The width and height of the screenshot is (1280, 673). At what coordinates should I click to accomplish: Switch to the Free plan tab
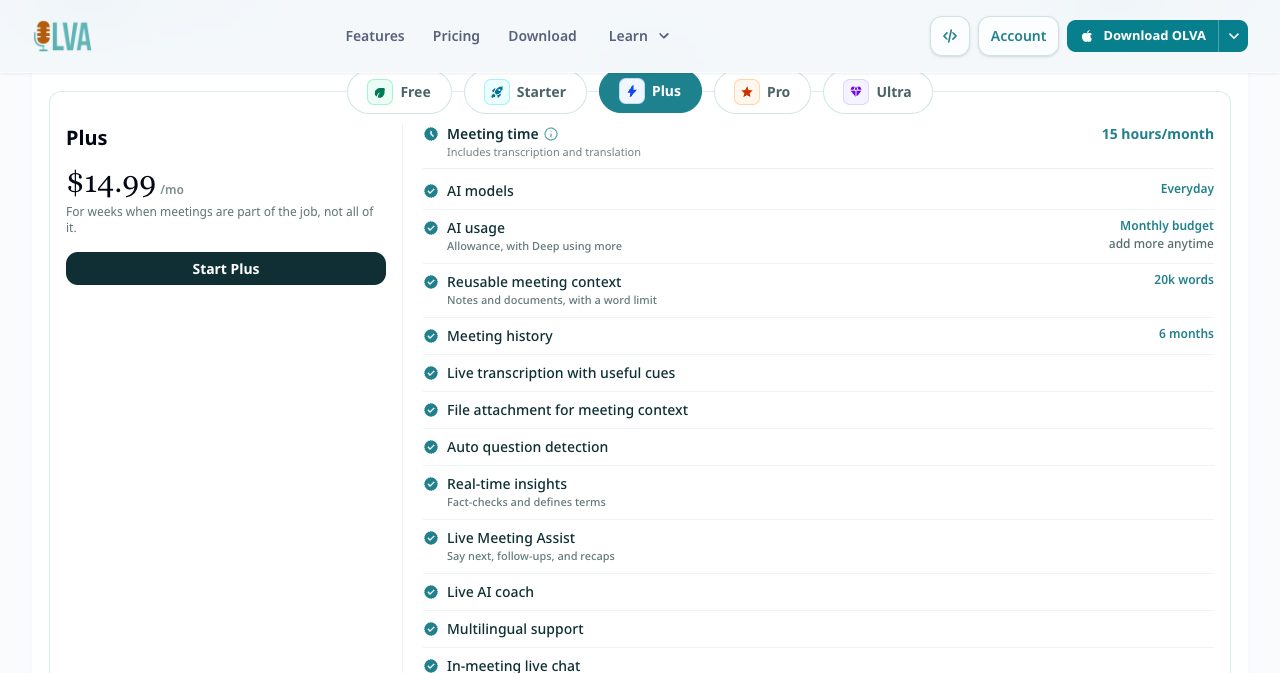(399, 92)
